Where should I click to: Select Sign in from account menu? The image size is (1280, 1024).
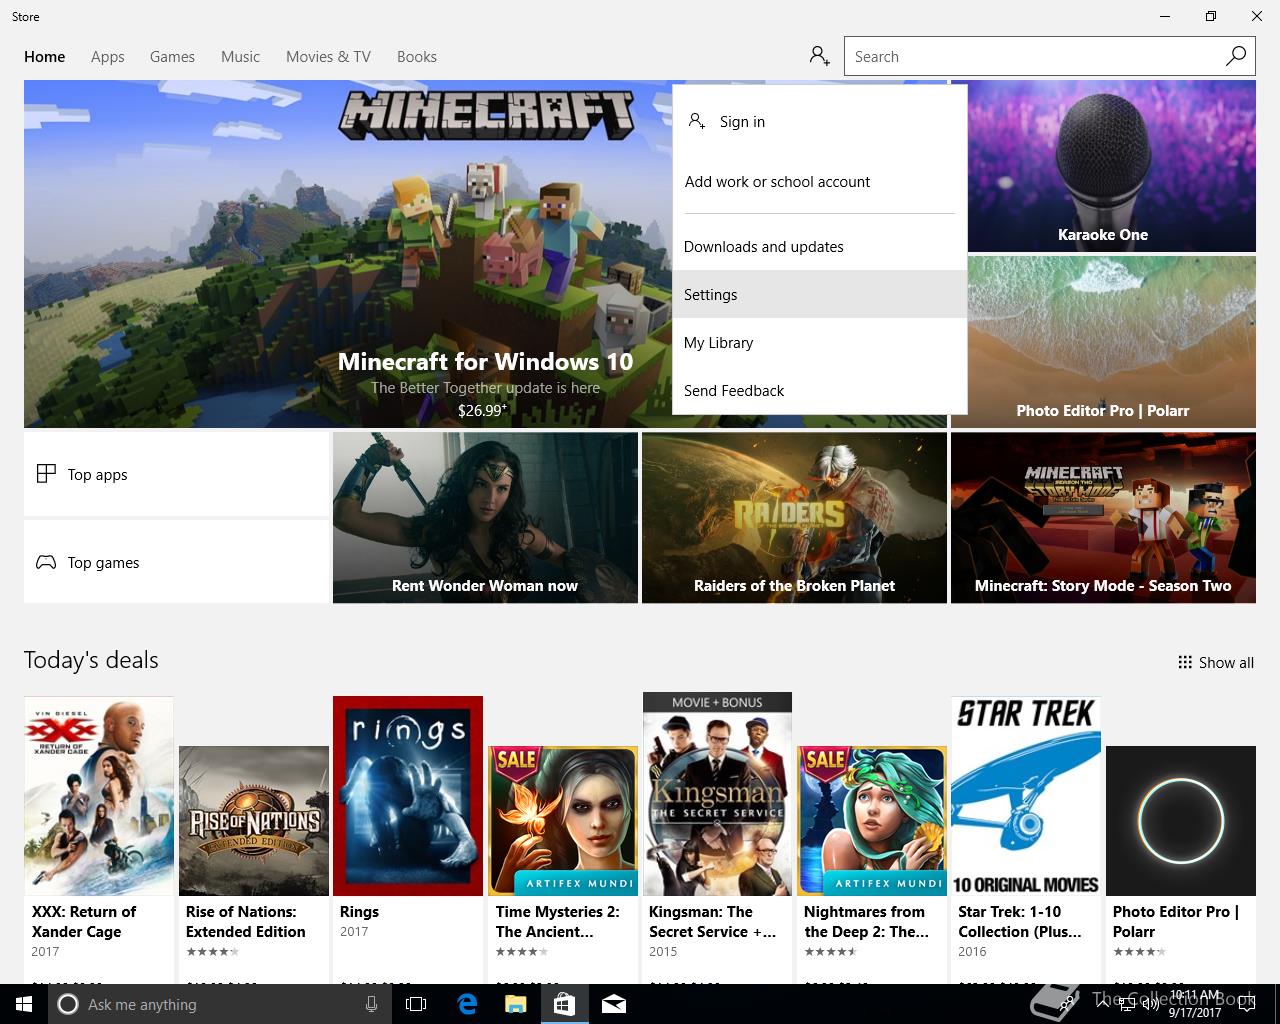tap(820, 121)
